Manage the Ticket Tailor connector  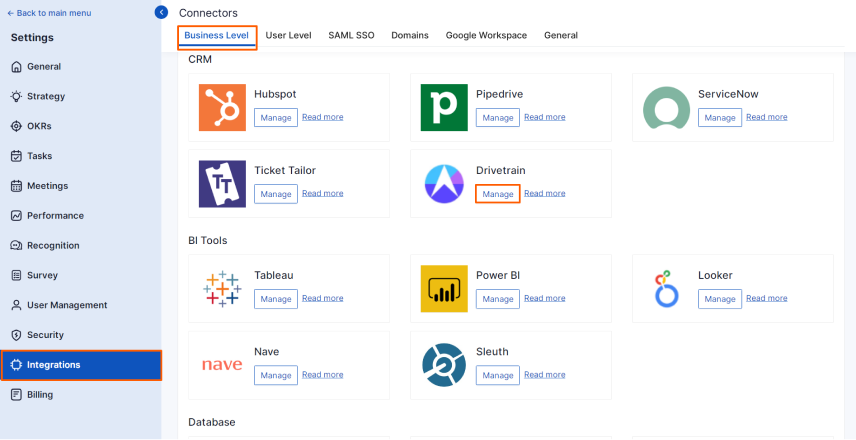point(276,194)
